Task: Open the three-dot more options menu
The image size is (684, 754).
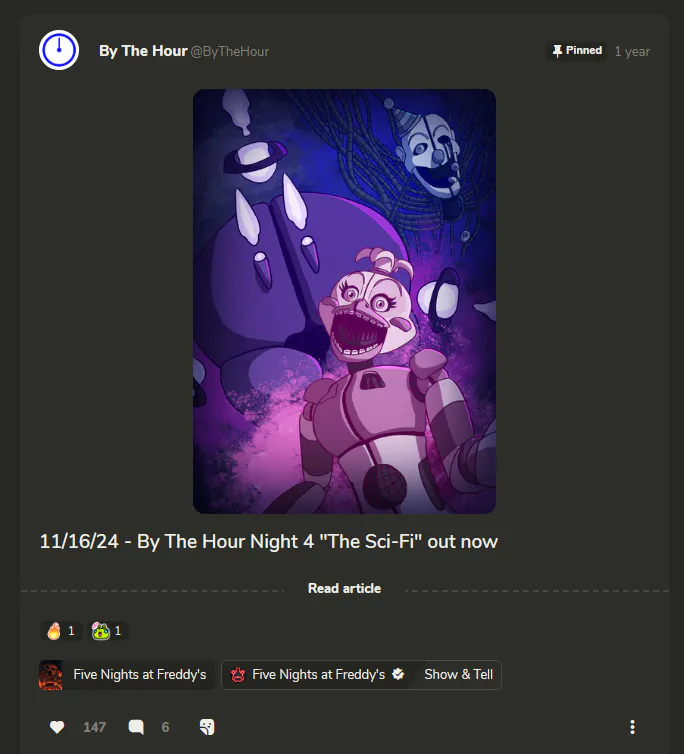Action: [632, 727]
